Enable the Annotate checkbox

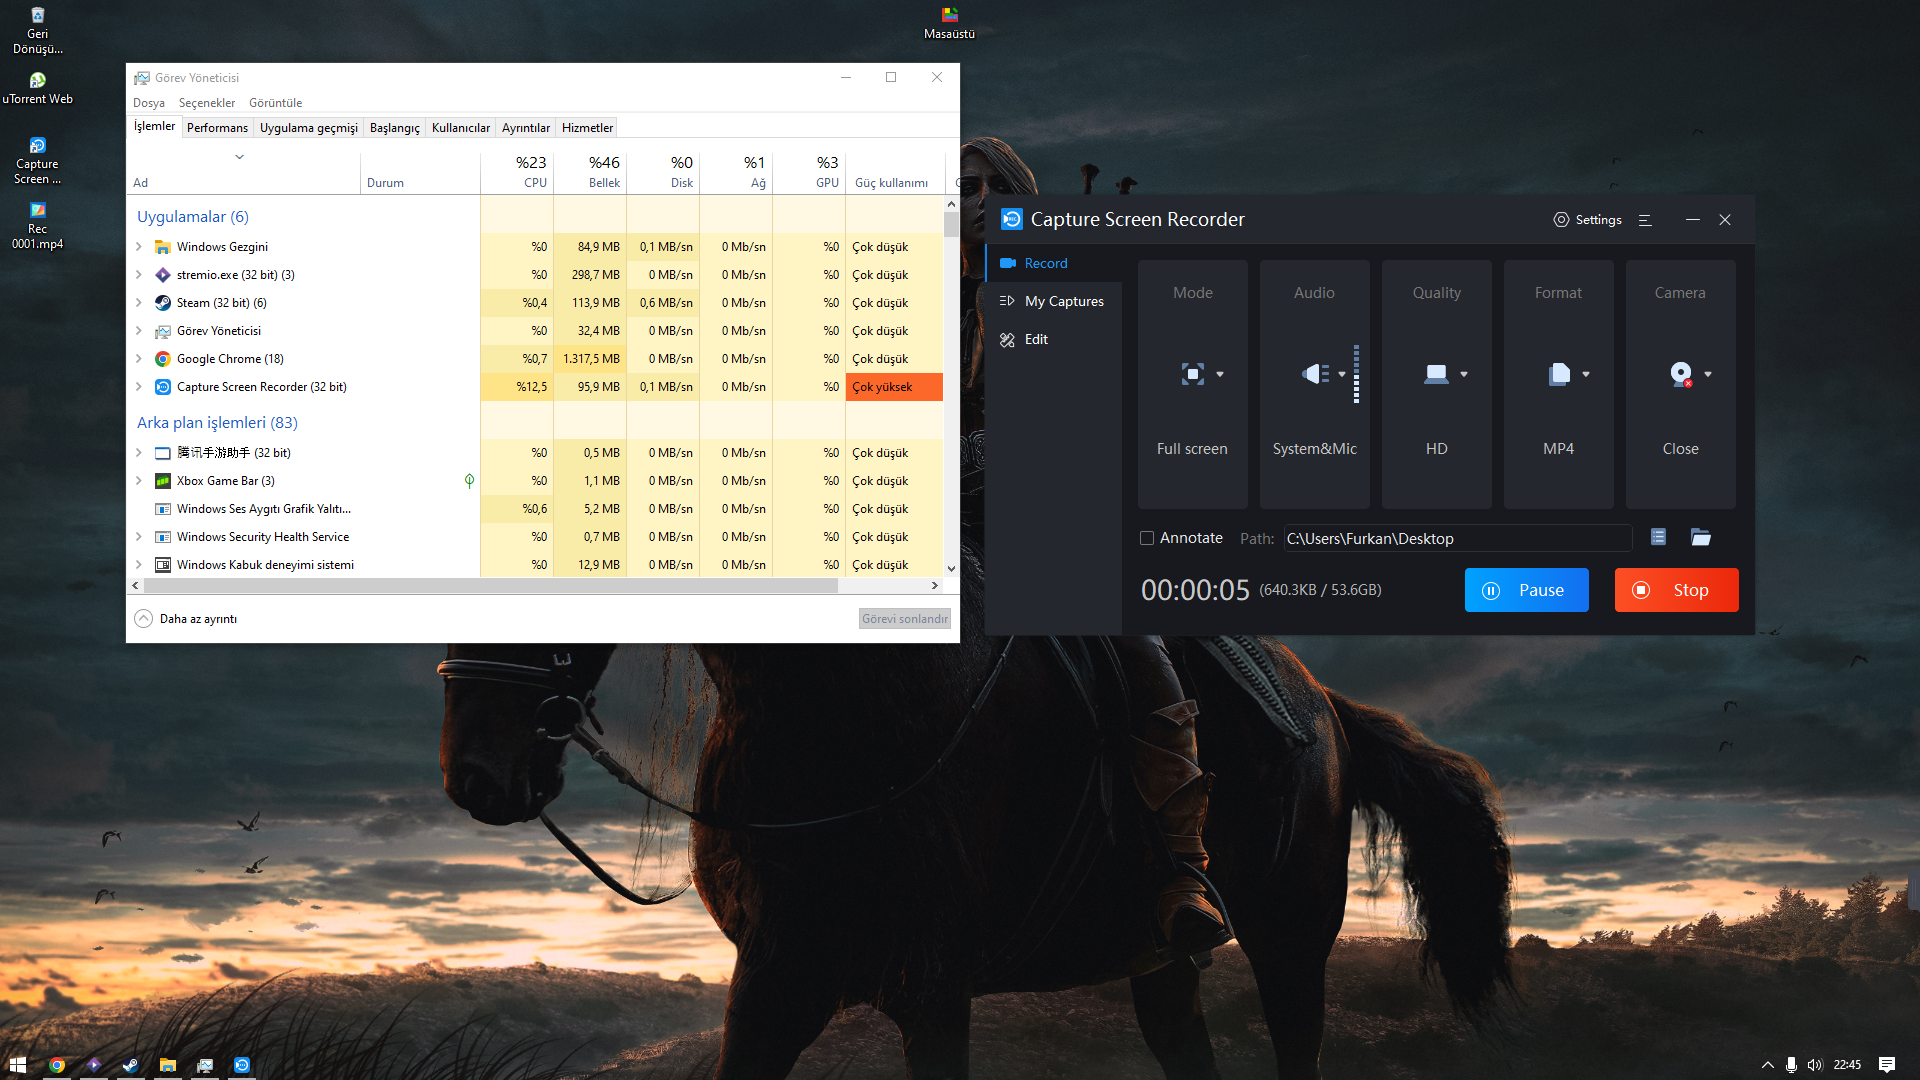point(1147,538)
